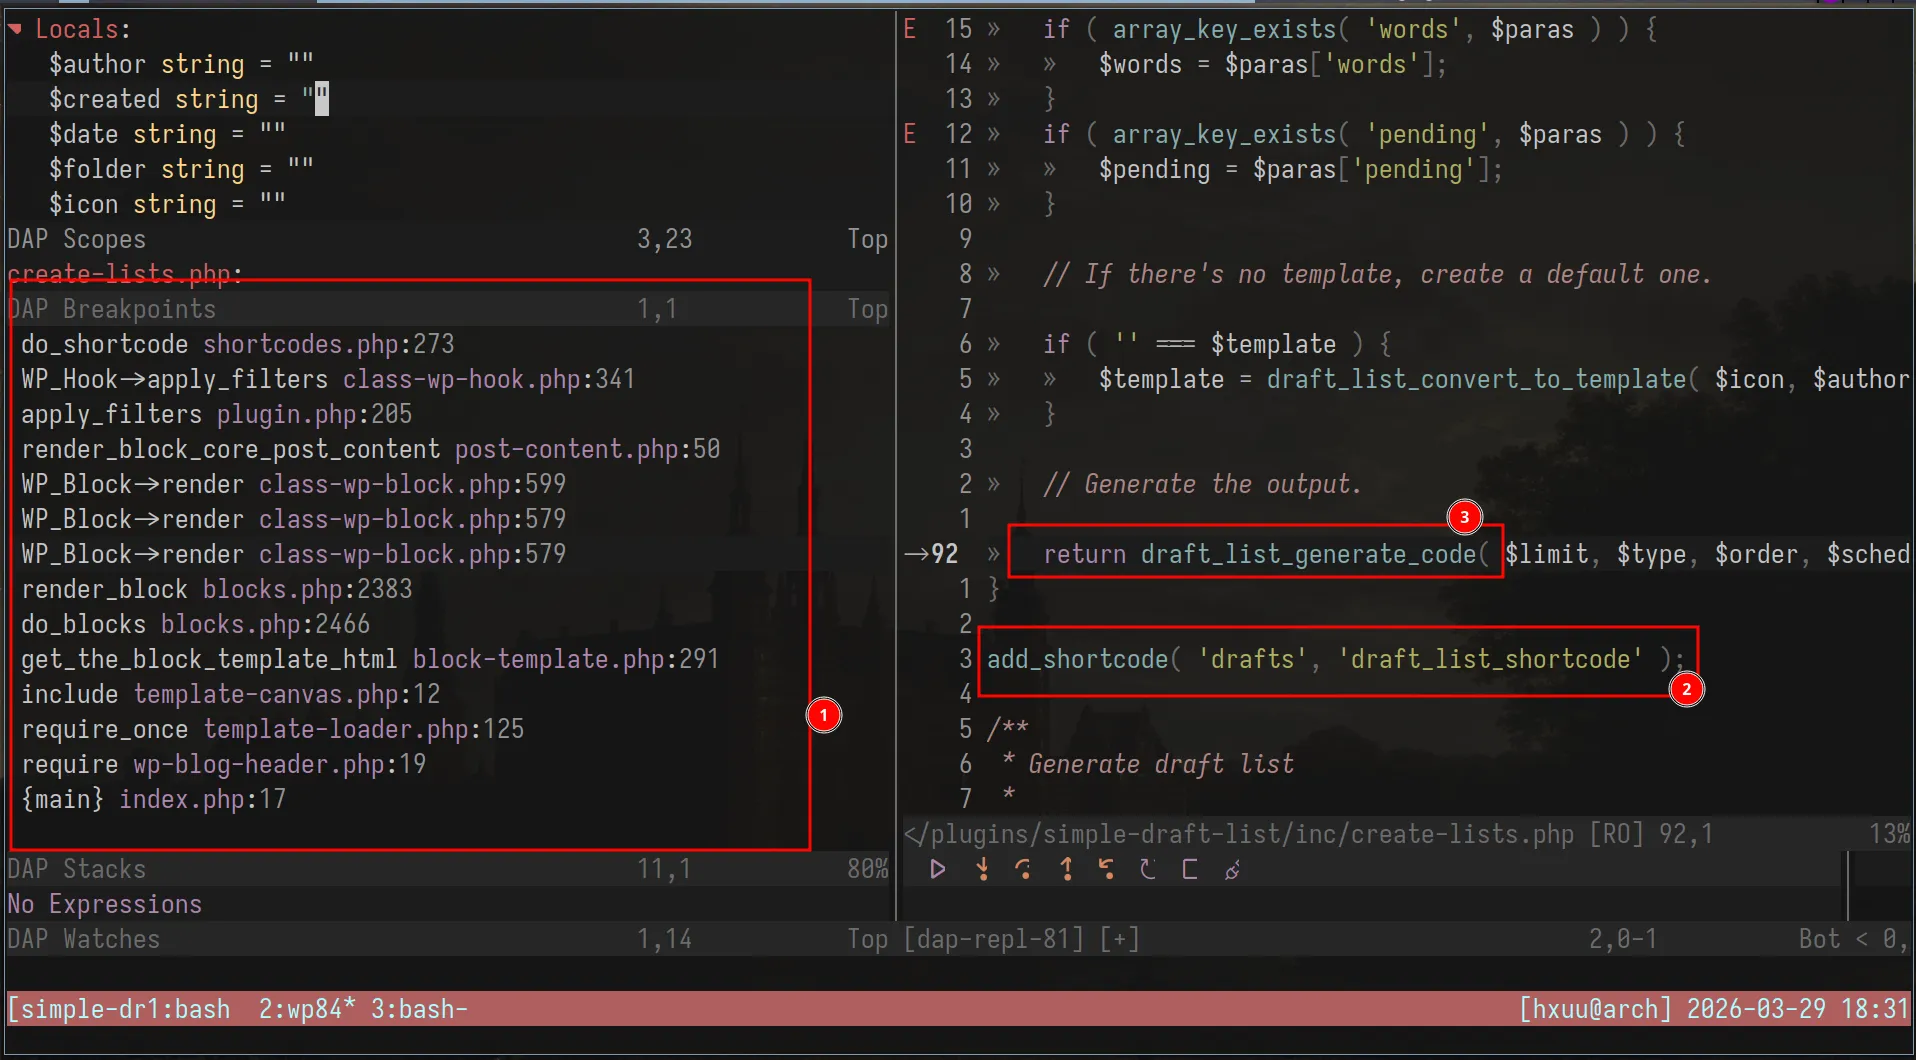Select the include template-canvas.php:12 frame
The width and height of the screenshot is (1916, 1060).
pyautogui.click(x=231, y=694)
